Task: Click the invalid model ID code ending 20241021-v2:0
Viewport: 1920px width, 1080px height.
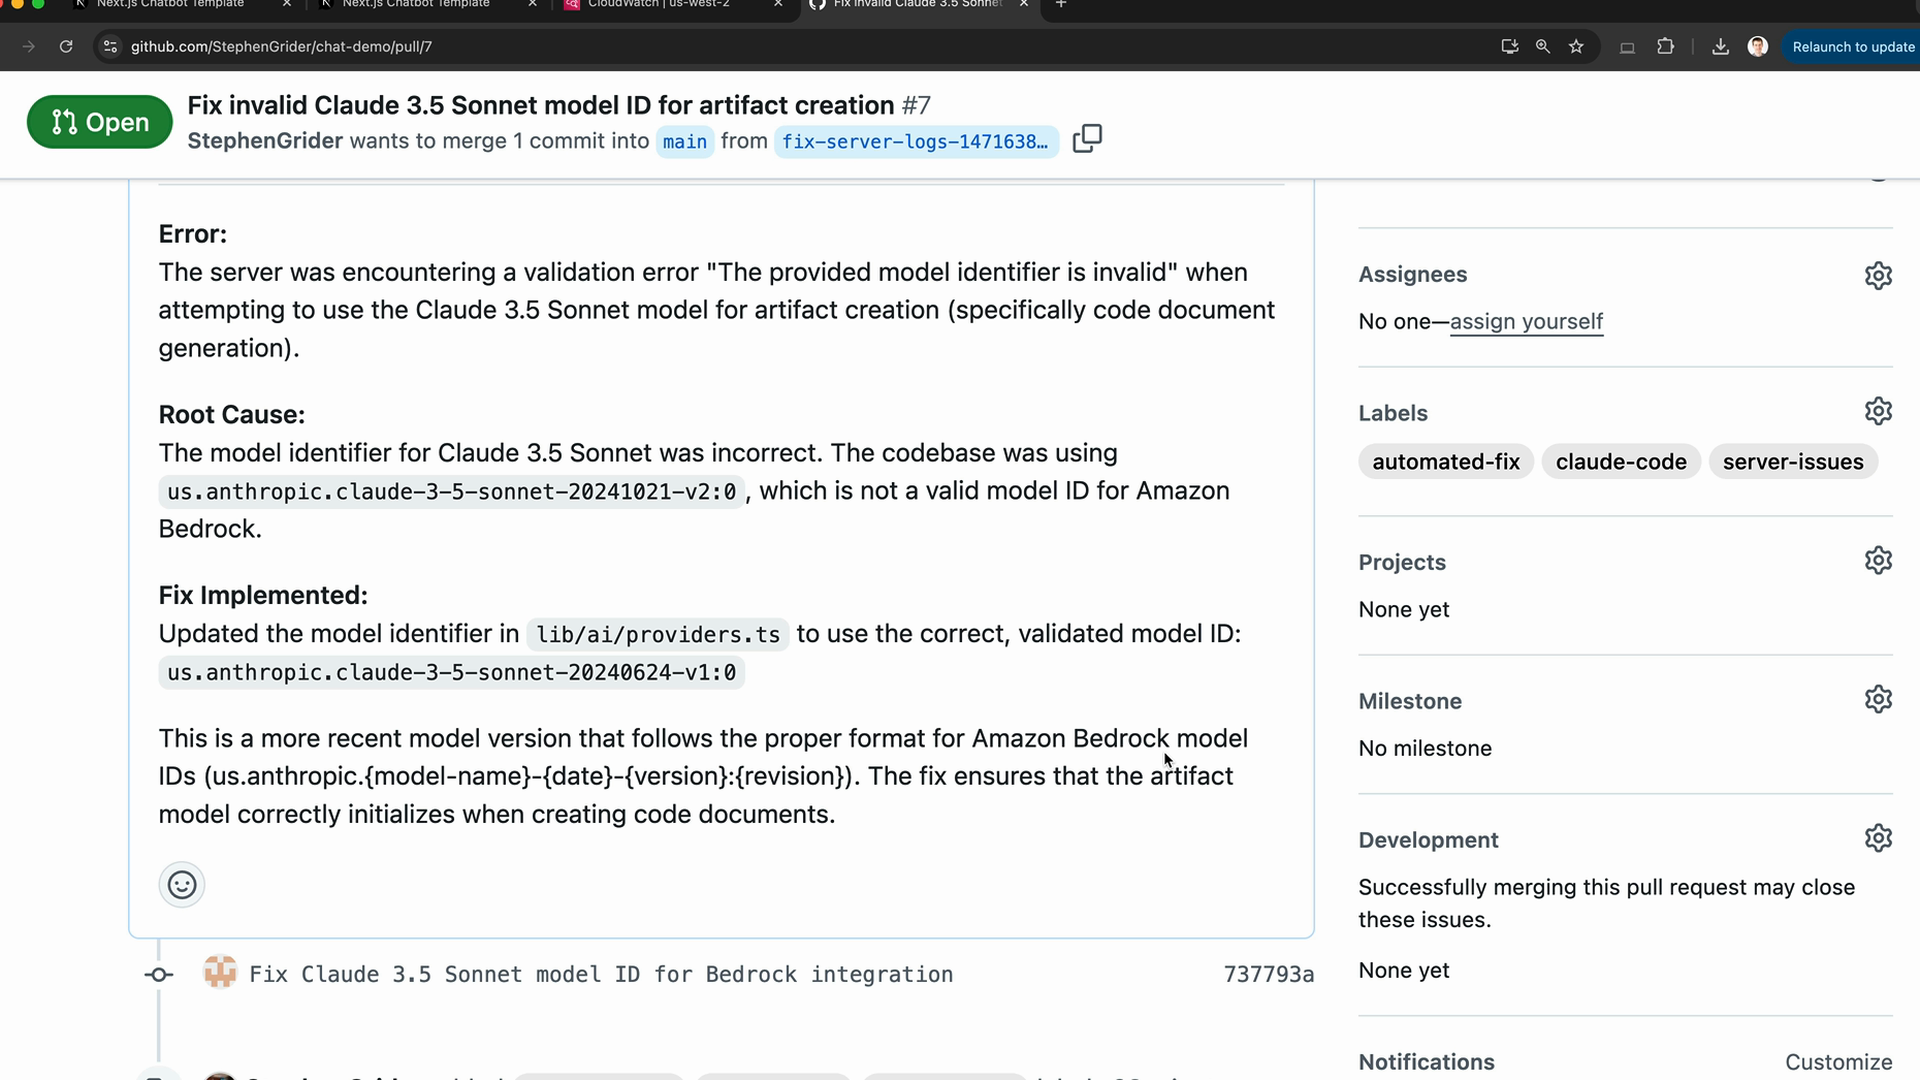Action: (x=452, y=492)
